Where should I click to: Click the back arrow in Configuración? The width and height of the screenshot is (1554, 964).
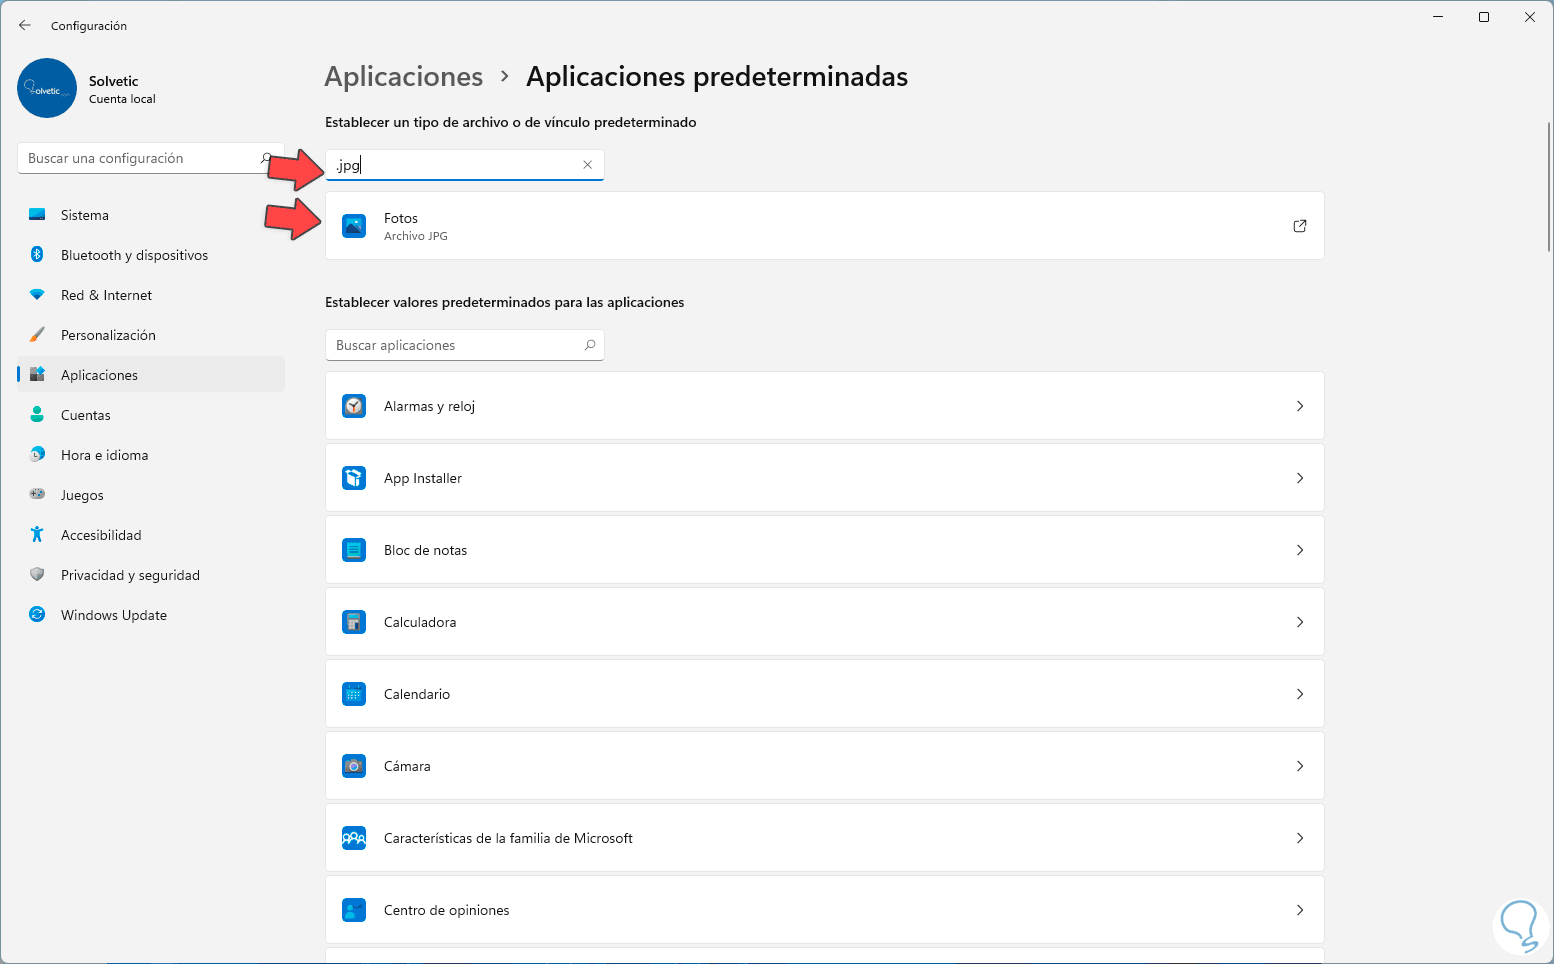(x=25, y=25)
